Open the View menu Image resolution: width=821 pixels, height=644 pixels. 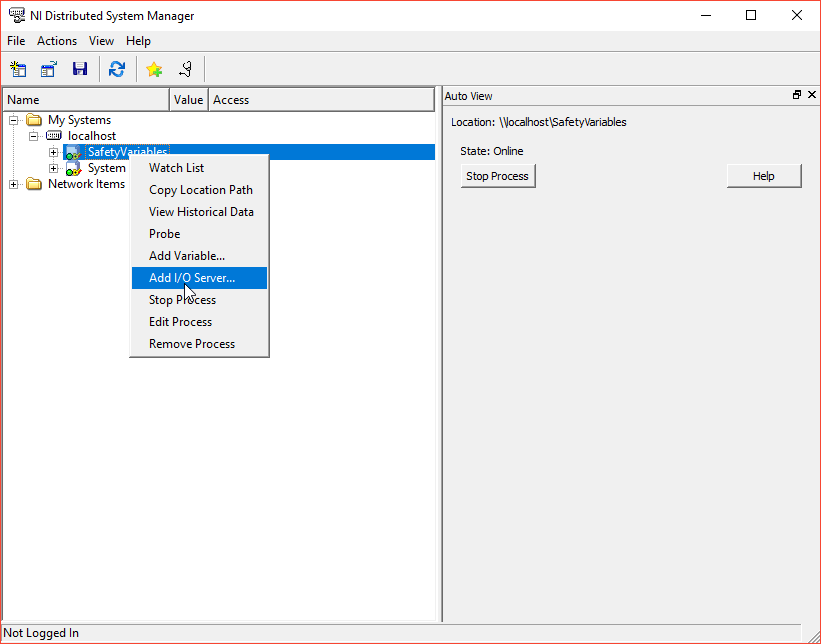[101, 41]
